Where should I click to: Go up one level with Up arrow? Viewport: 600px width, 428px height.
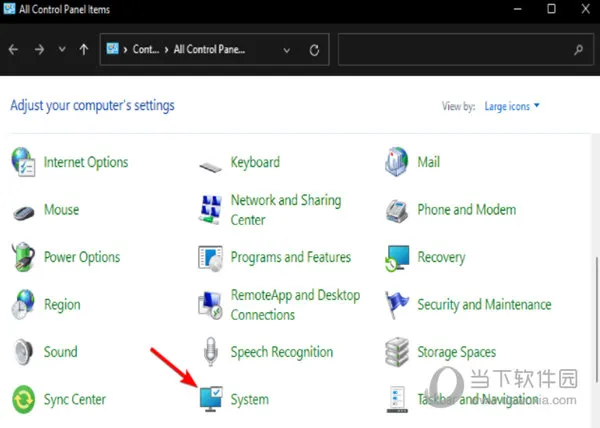click(84, 49)
